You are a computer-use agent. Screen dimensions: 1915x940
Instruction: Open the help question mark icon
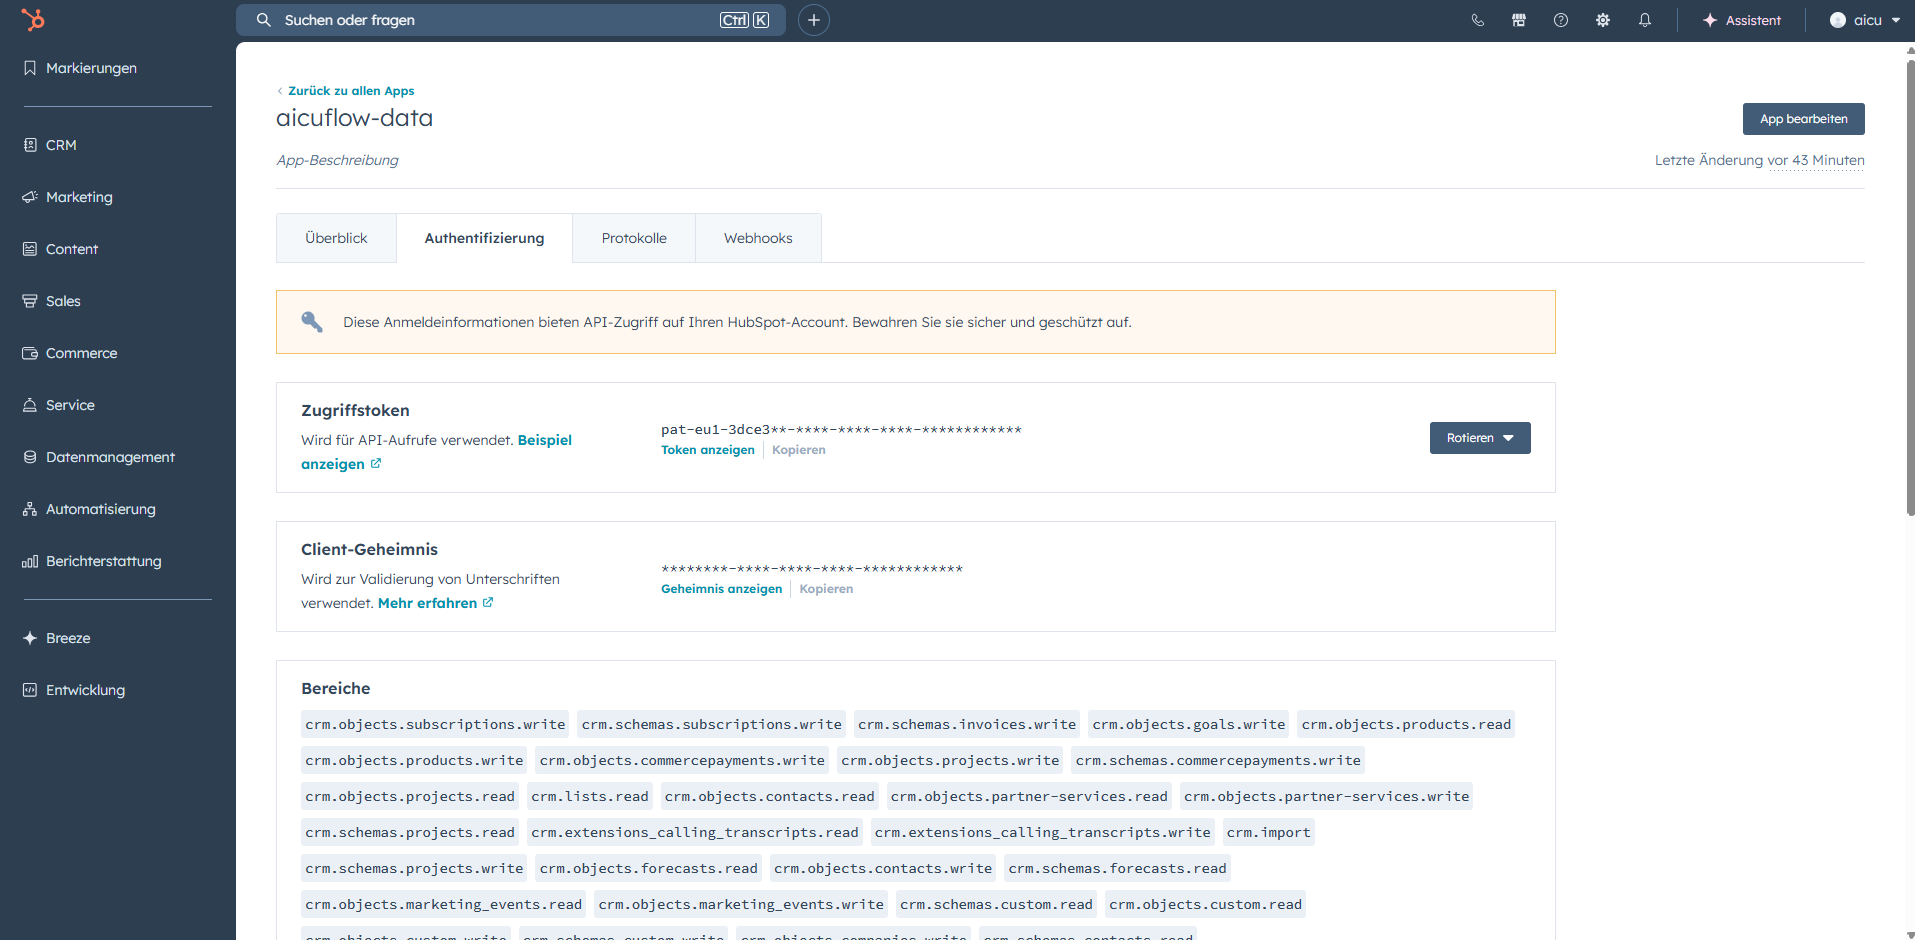click(x=1561, y=20)
